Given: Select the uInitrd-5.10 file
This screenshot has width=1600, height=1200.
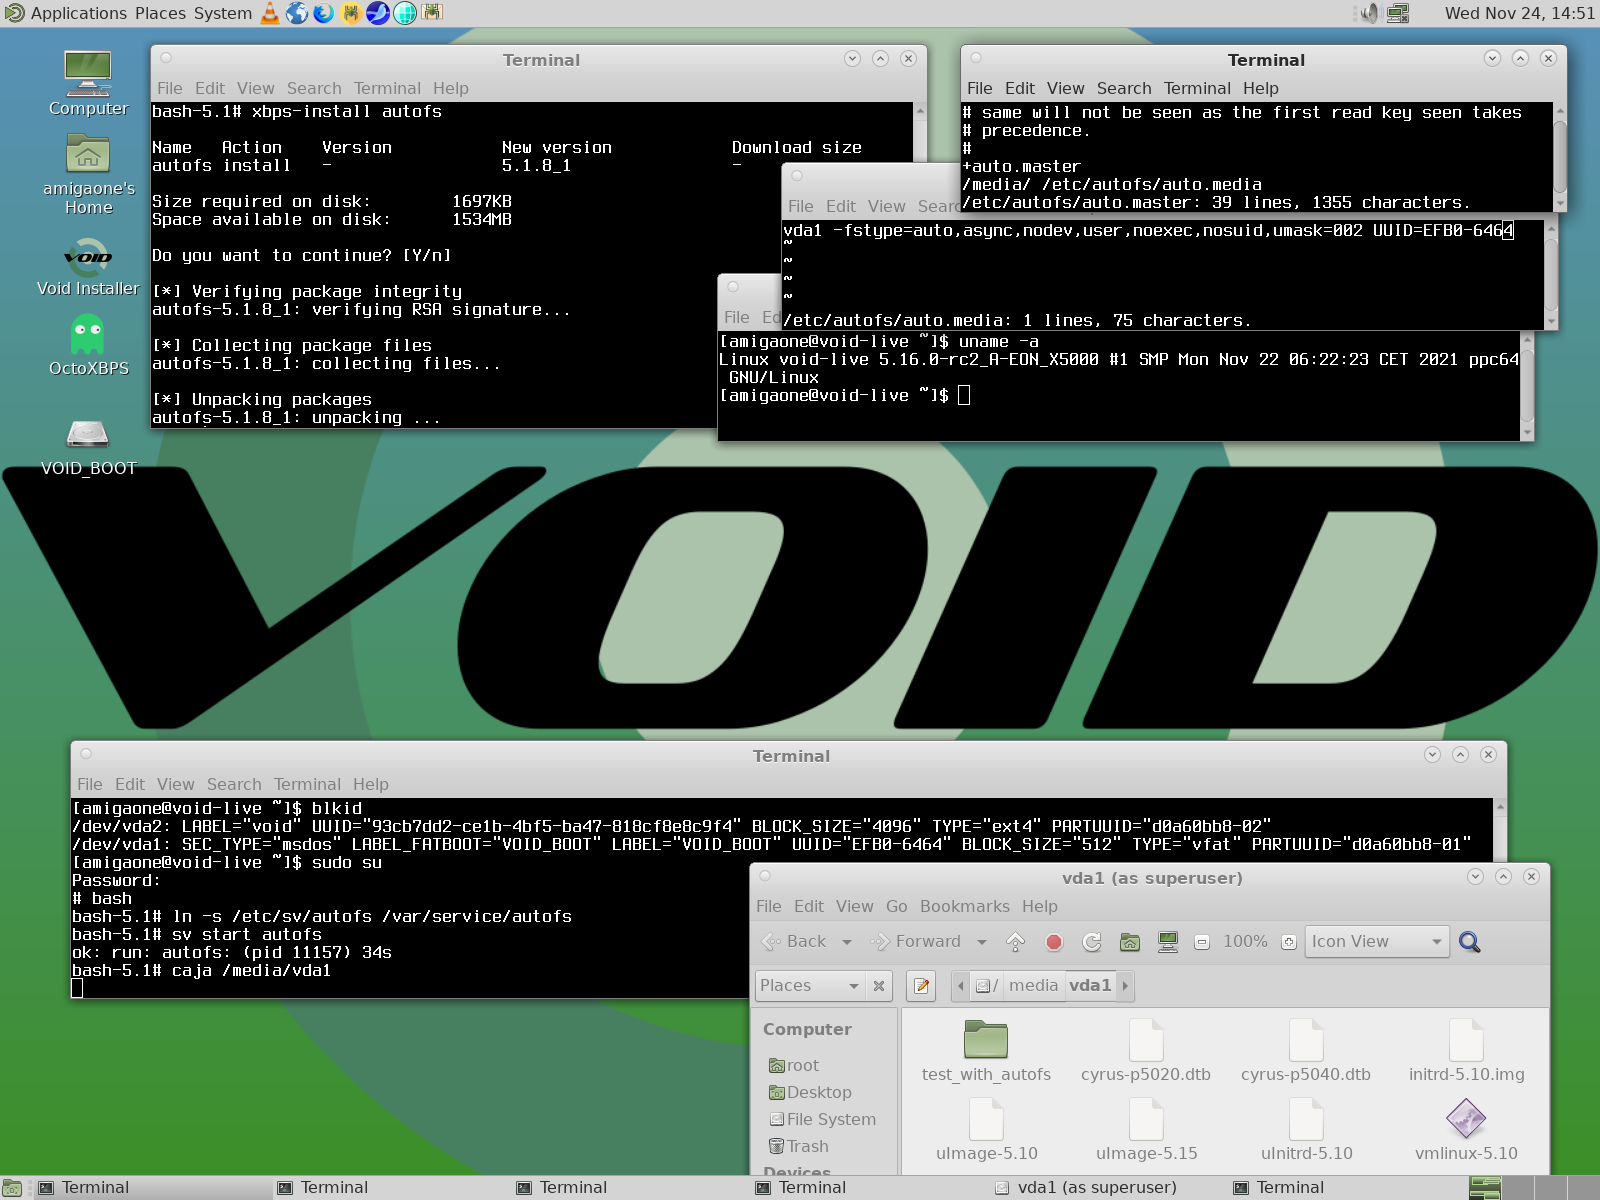Looking at the screenshot, I should point(1306,1131).
